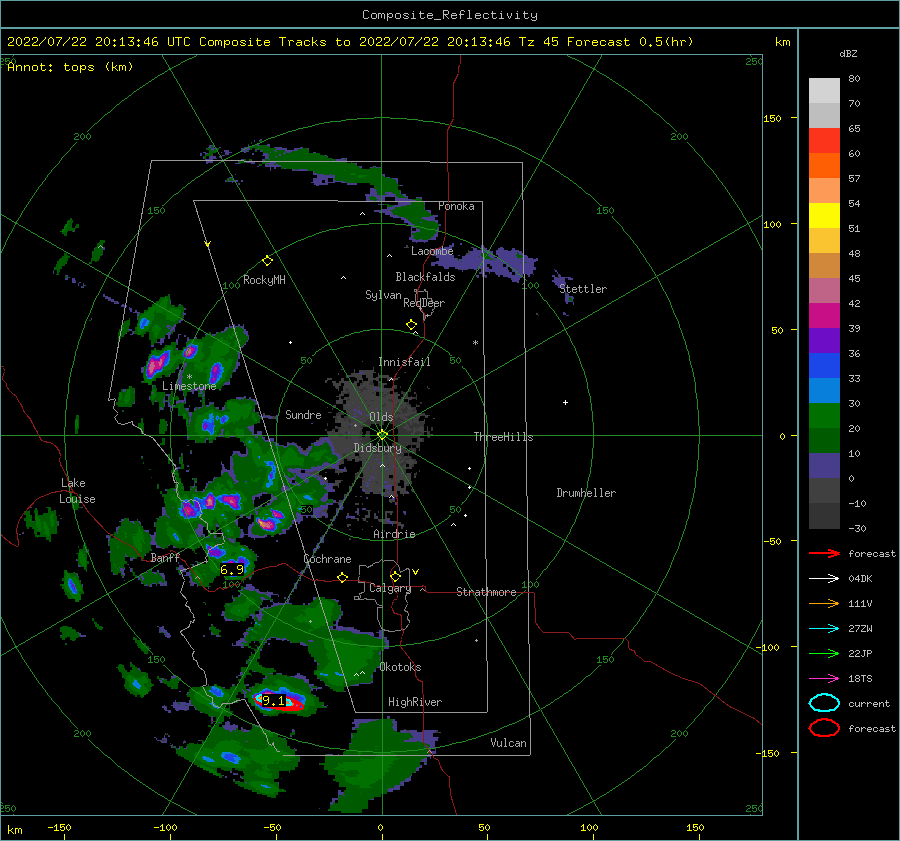Click the Sylvan label
Image resolution: width=900 pixels, height=841 pixels.
[x=383, y=295]
